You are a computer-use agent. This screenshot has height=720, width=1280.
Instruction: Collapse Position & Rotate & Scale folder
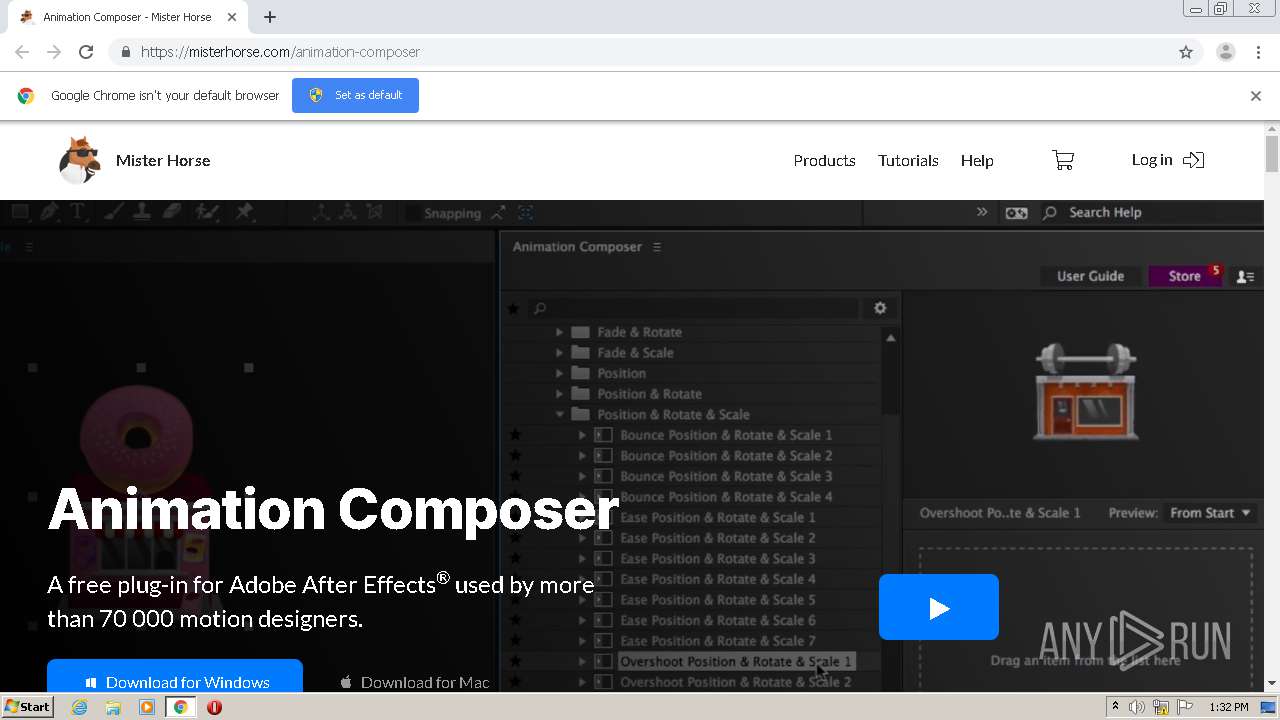coord(559,414)
